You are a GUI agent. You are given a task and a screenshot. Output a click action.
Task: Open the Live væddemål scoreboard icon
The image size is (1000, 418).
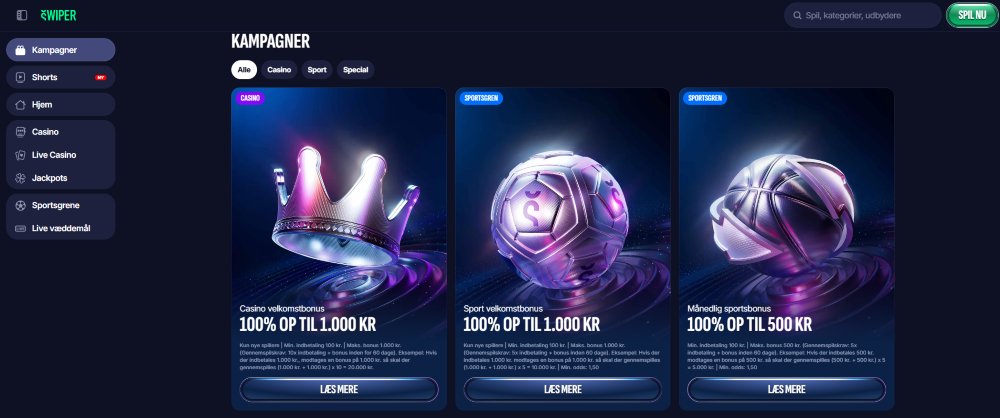[x=20, y=228]
